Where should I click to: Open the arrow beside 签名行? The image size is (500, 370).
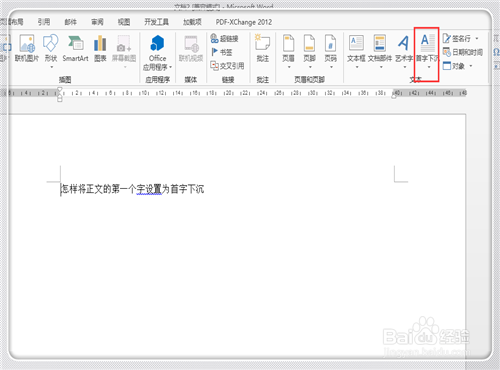(477, 38)
